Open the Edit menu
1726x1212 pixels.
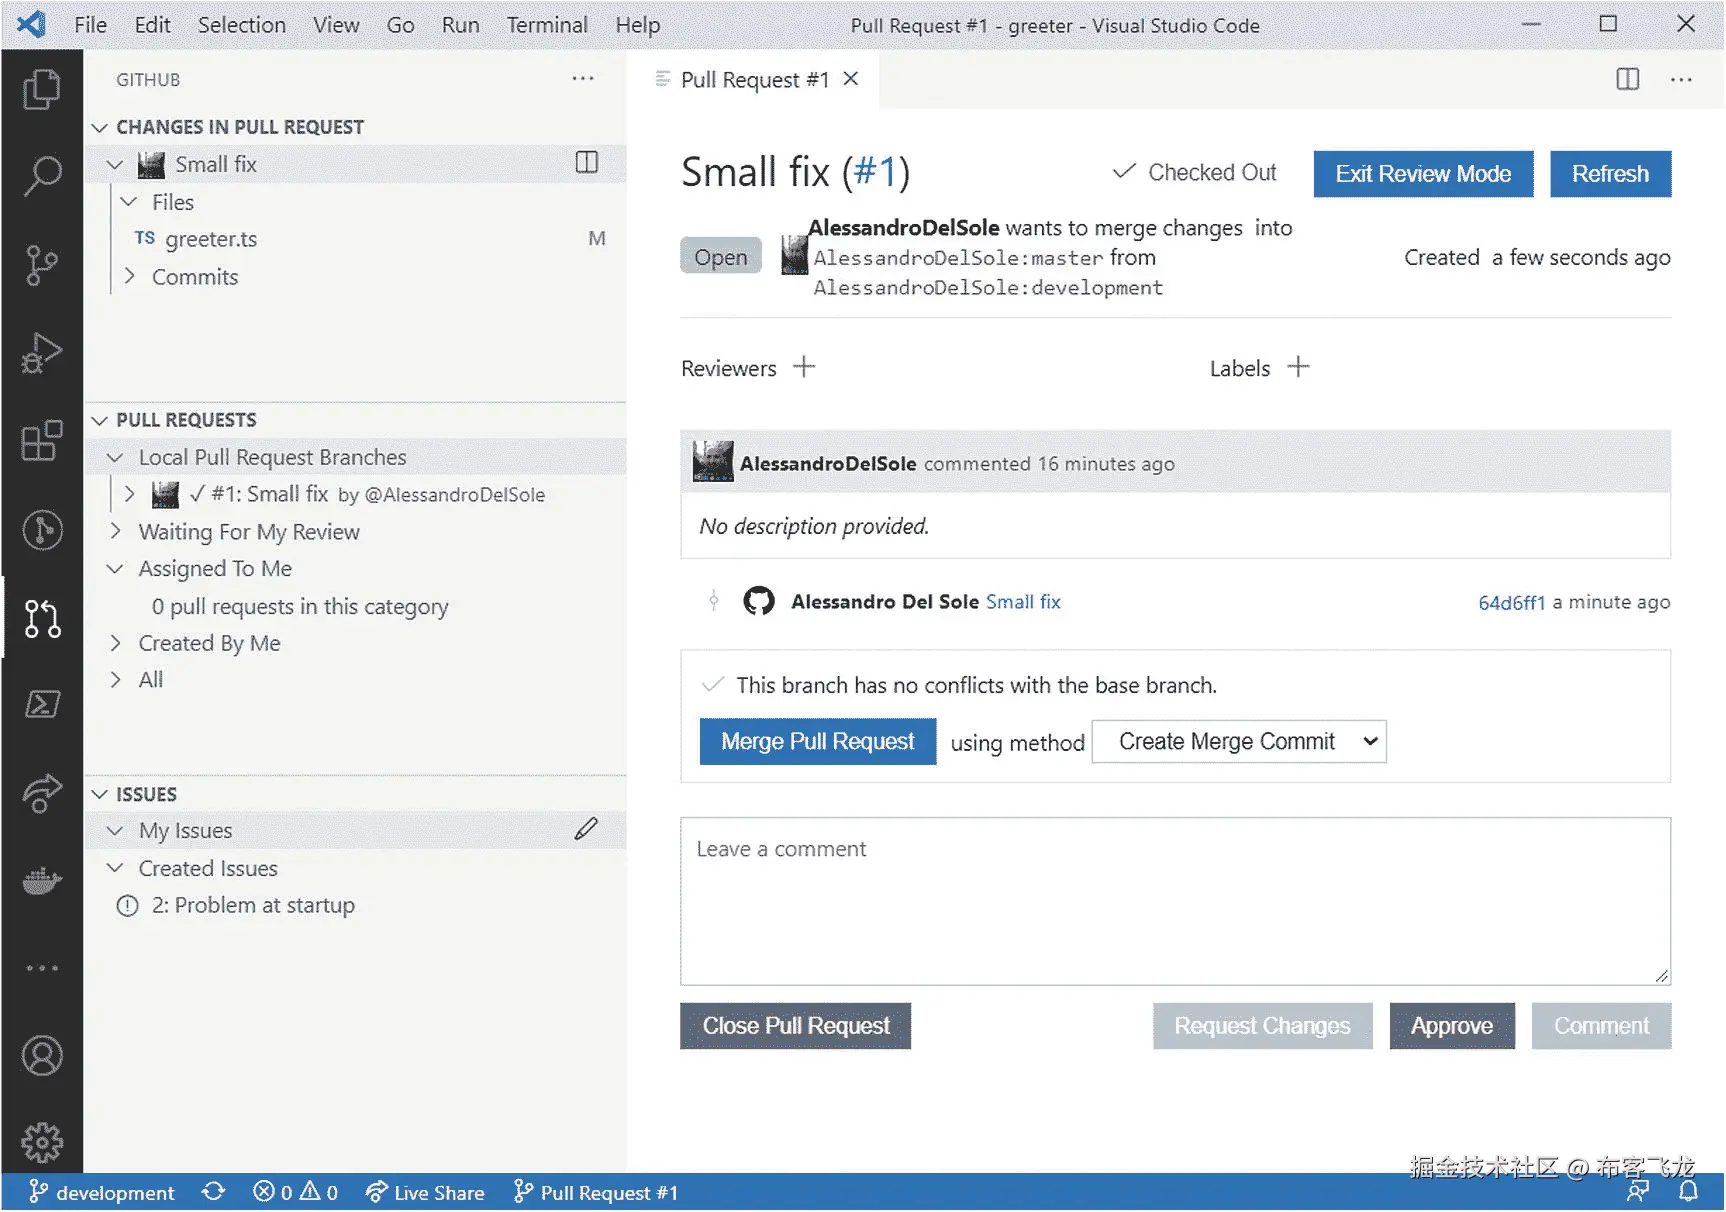(152, 25)
